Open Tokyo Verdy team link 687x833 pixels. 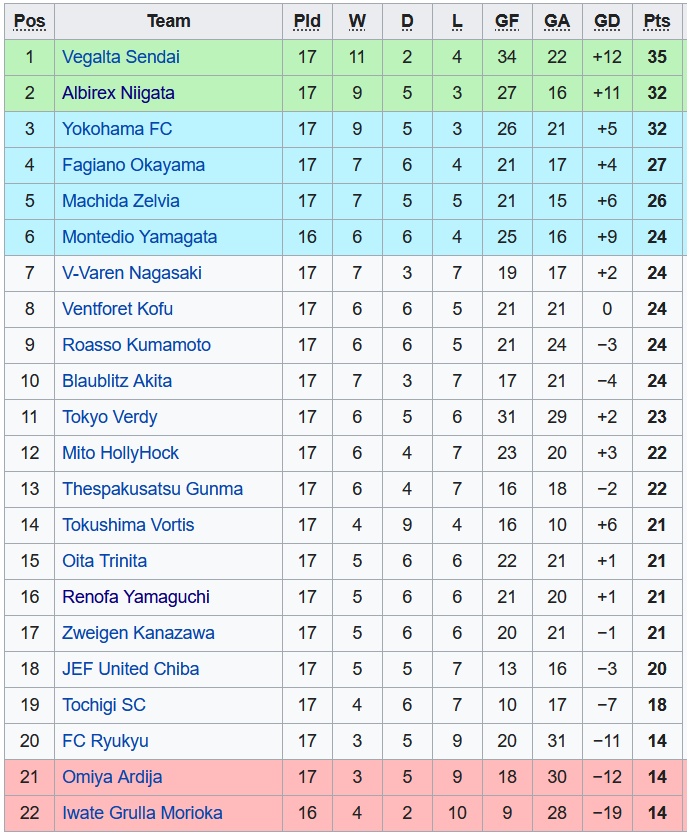tap(109, 417)
